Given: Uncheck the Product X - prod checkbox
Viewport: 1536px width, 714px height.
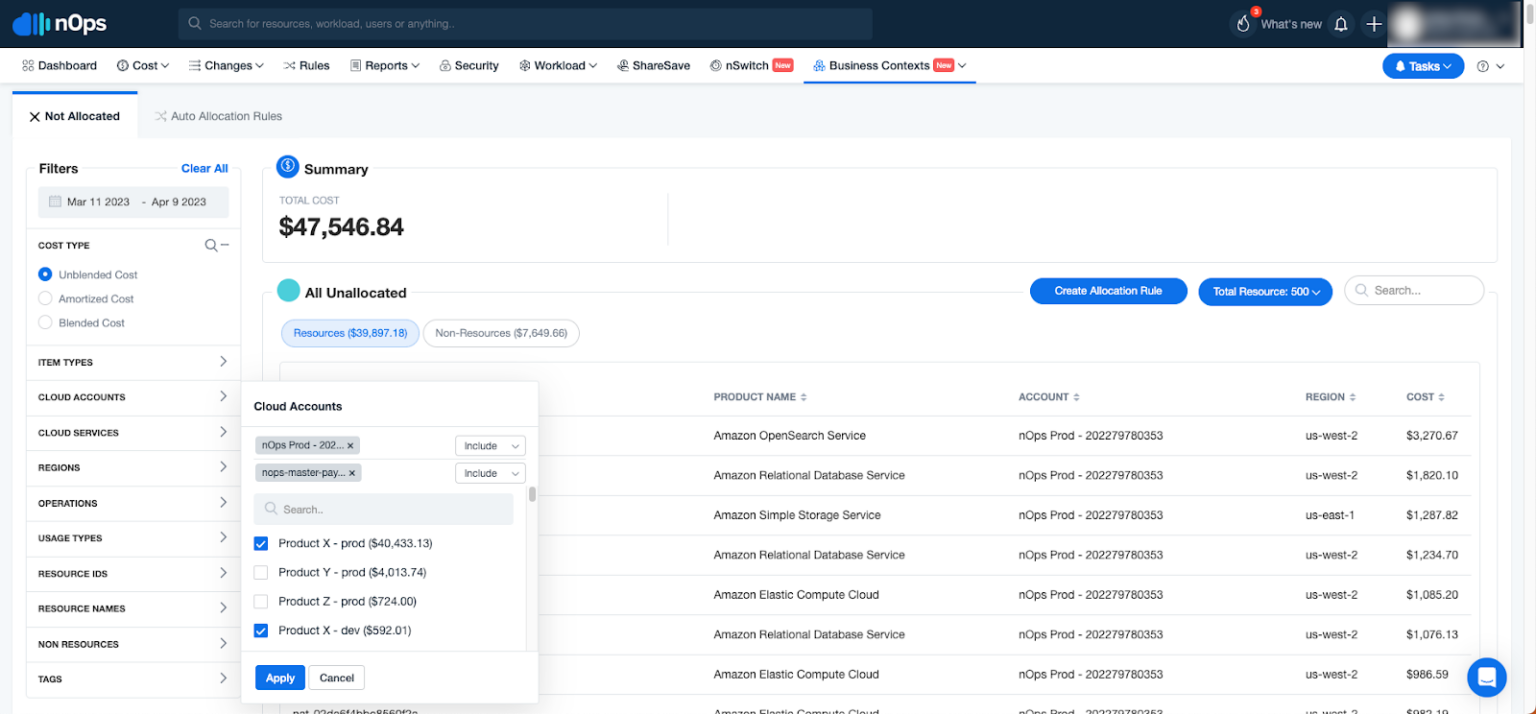Looking at the screenshot, I should 261,543.
